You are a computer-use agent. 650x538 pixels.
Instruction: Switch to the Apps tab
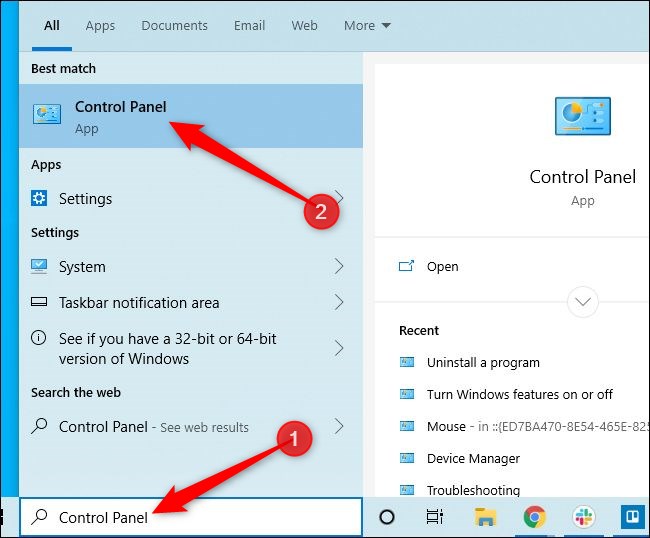pos(100,26)
